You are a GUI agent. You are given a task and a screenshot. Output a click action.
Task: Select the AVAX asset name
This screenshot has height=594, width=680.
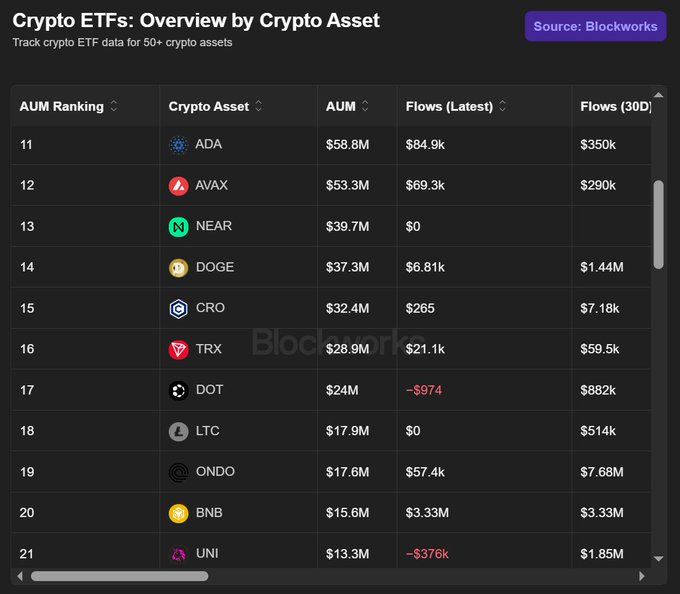[211, 185]
